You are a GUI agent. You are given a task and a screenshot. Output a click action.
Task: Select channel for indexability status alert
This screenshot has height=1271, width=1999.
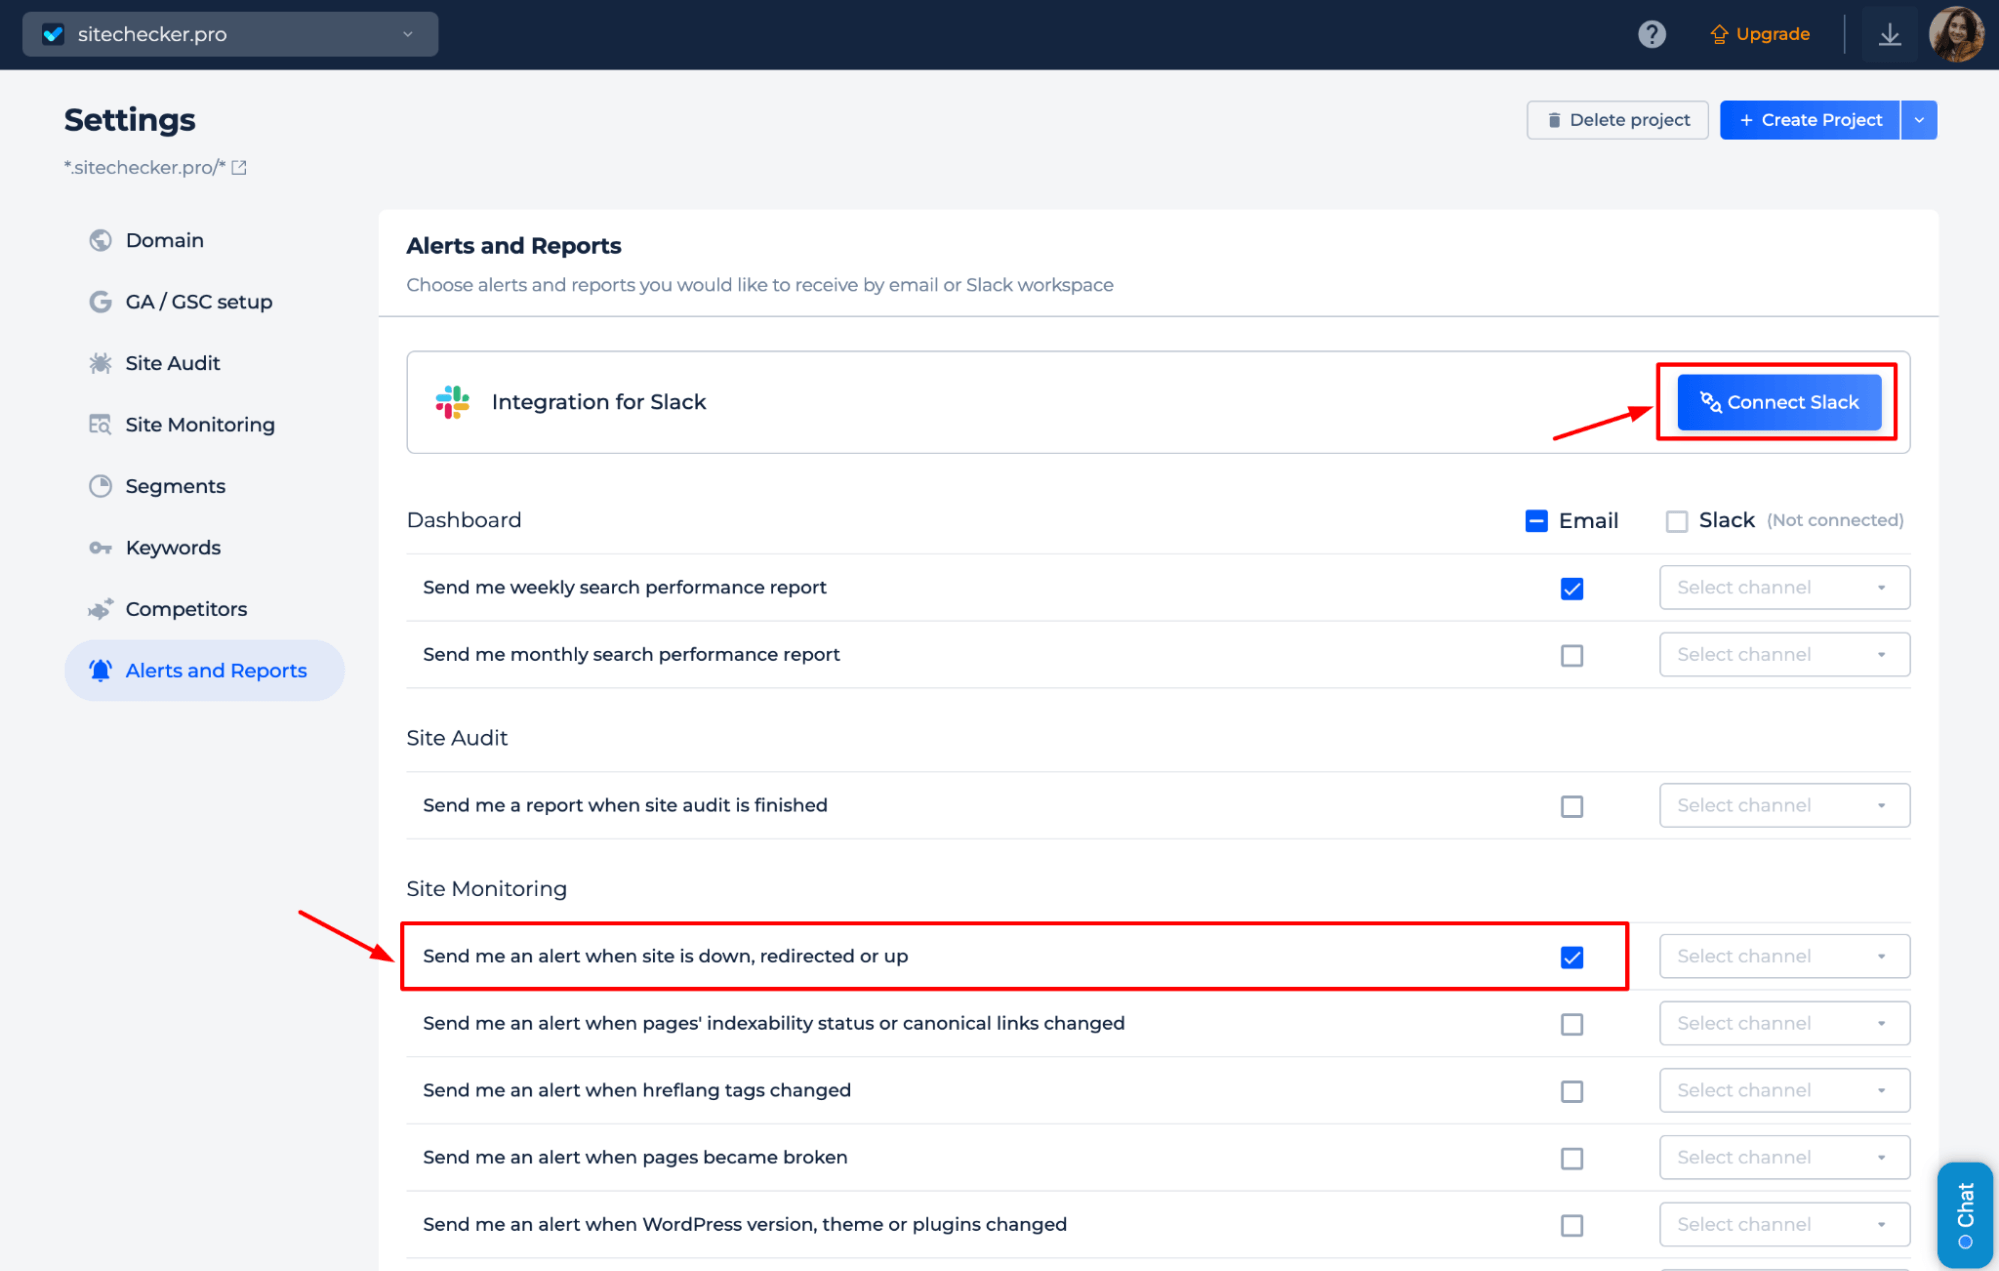click(x=1780, y=1023)
